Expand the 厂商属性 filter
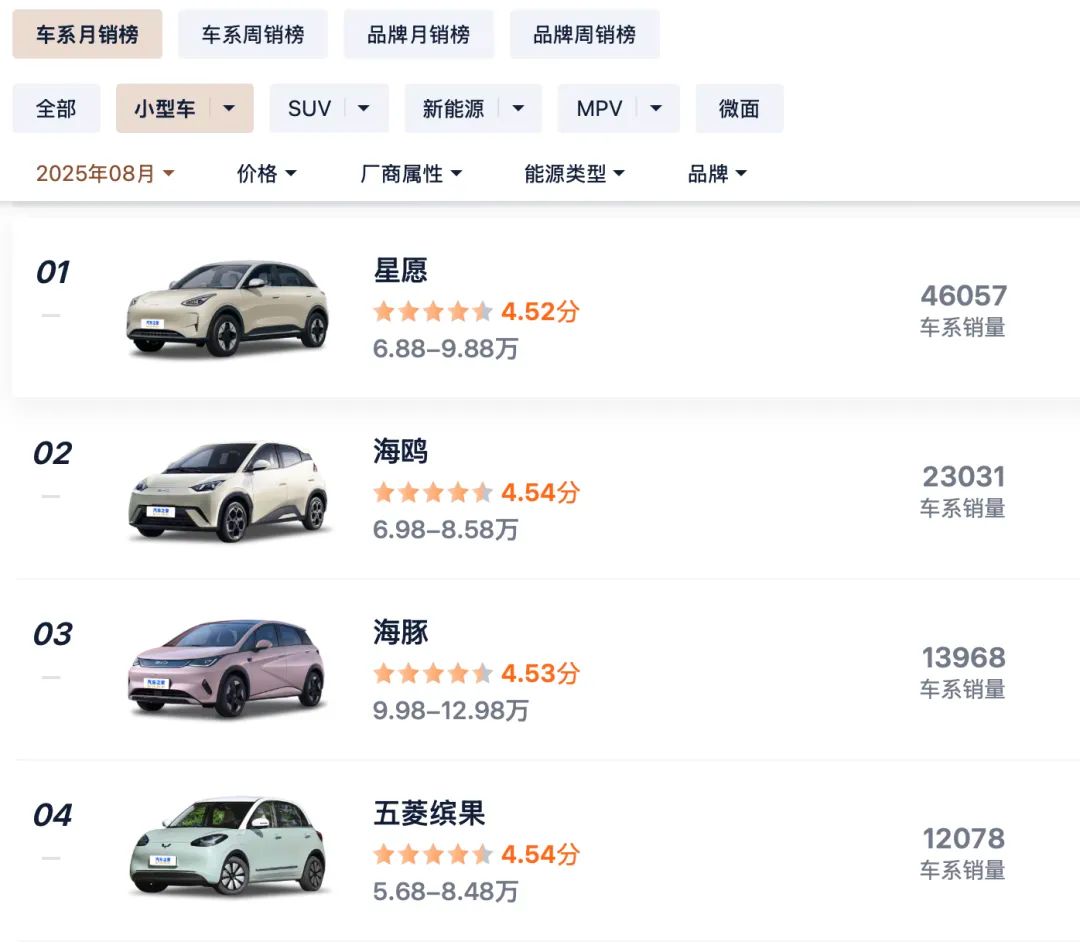This screenshot has height=945, width=1080. click(x=411, y=174)
